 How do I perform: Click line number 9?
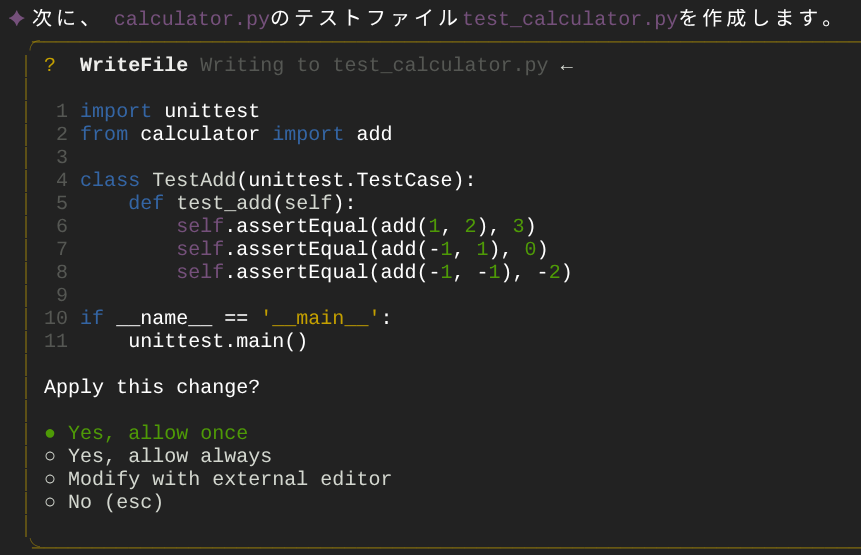(x=62, y=296)
